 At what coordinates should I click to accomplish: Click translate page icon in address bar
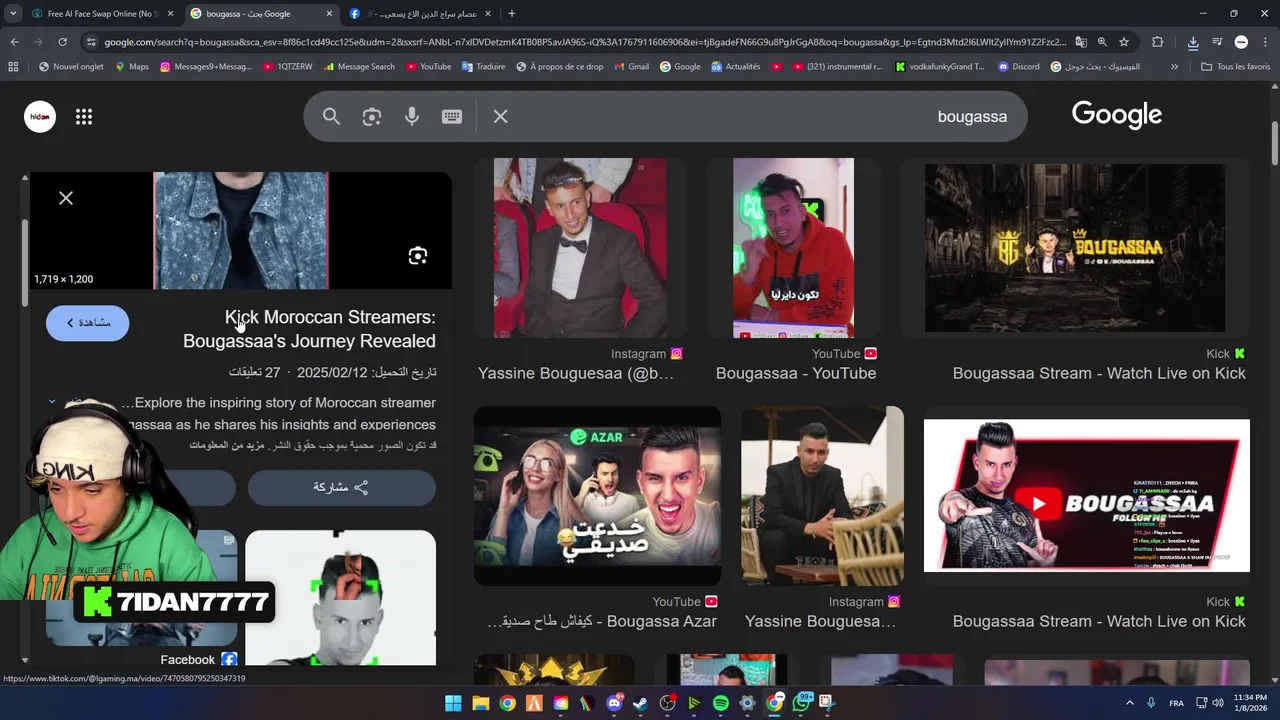click(1081, 42)
